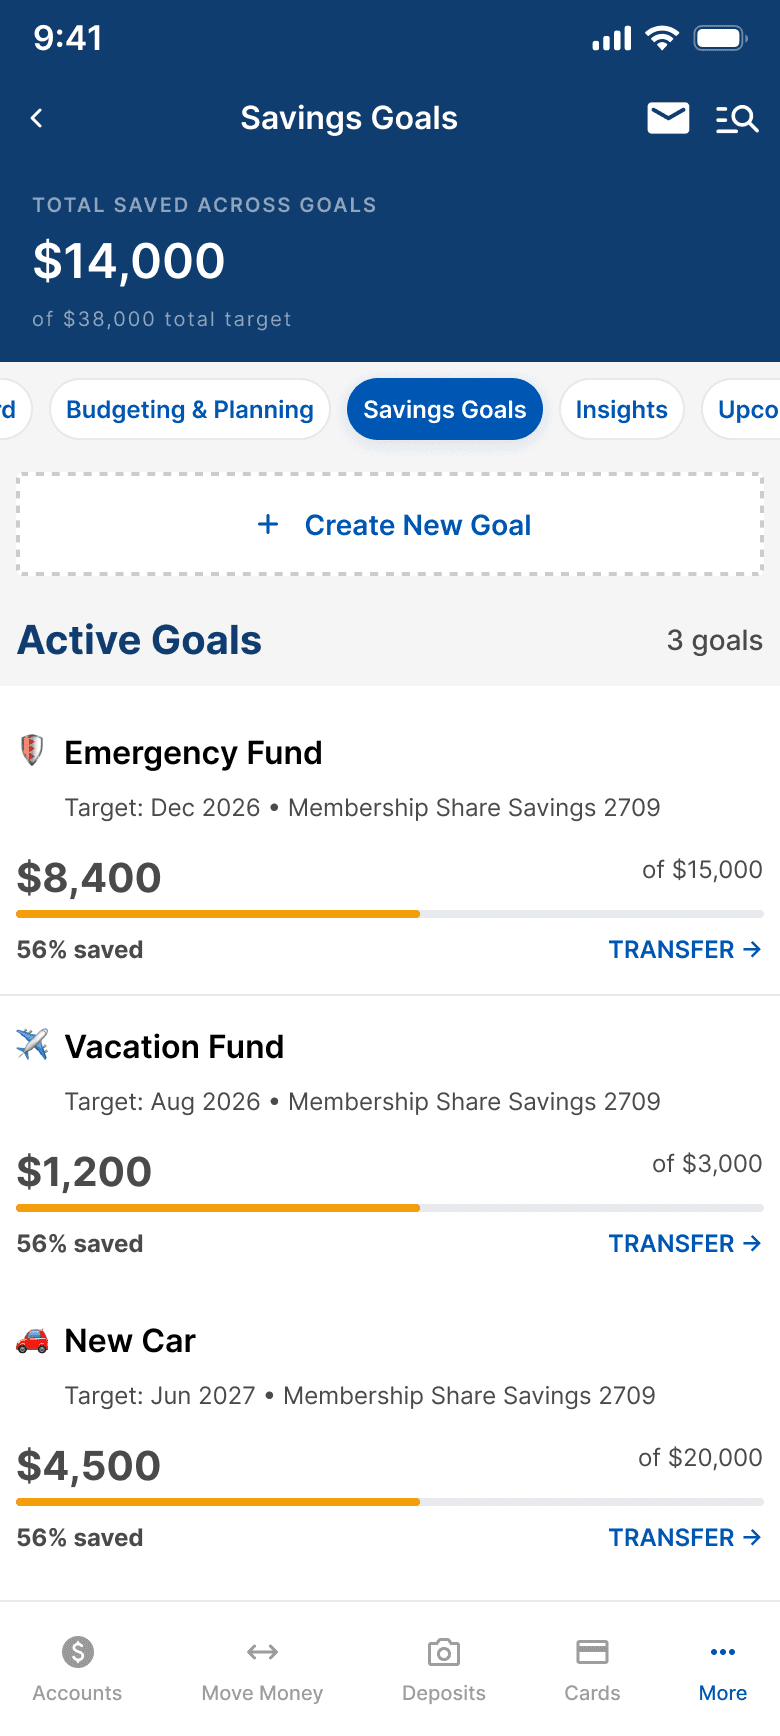Click TRANSFER for Vacation Fund

coord(685,1243)
